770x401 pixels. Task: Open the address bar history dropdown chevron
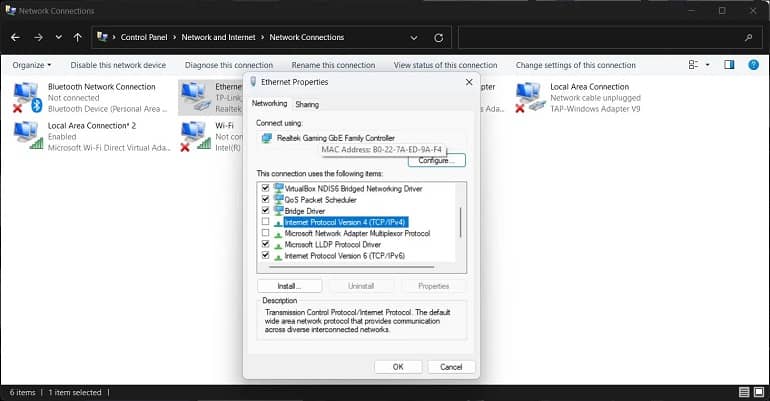414,38
